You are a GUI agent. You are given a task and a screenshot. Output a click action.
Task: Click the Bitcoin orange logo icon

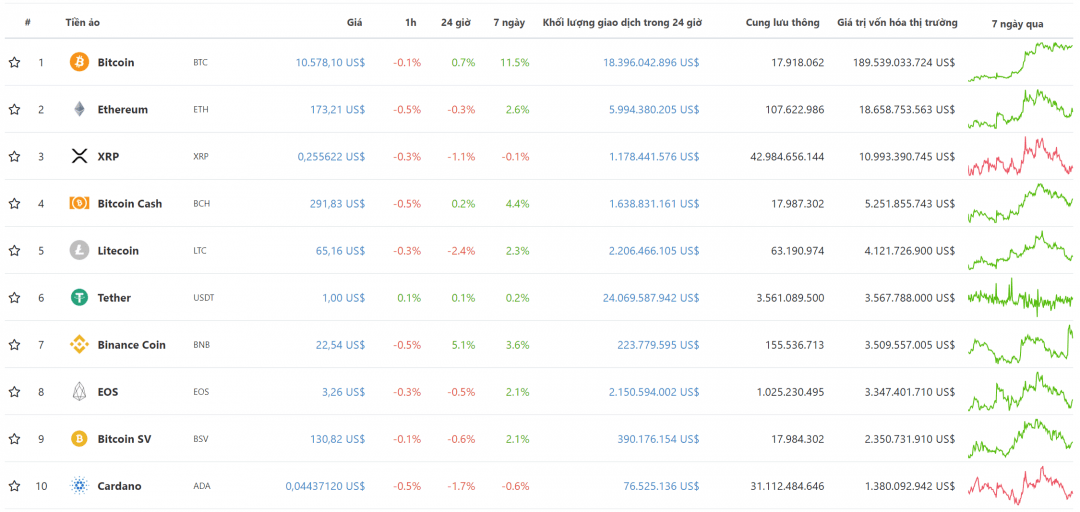79,62
